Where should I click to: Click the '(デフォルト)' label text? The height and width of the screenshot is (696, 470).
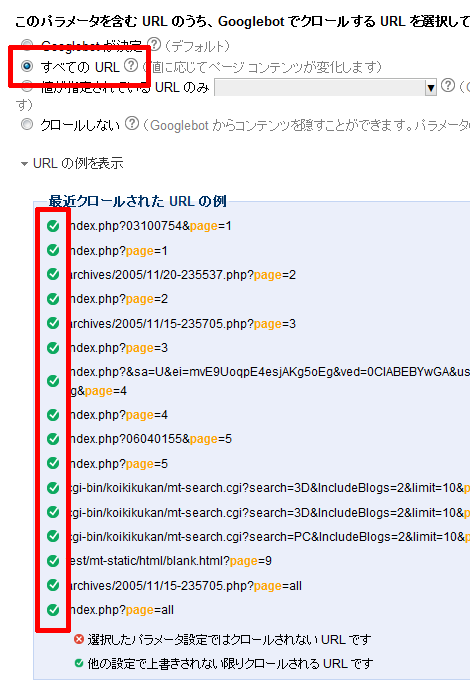coord(197,46)
